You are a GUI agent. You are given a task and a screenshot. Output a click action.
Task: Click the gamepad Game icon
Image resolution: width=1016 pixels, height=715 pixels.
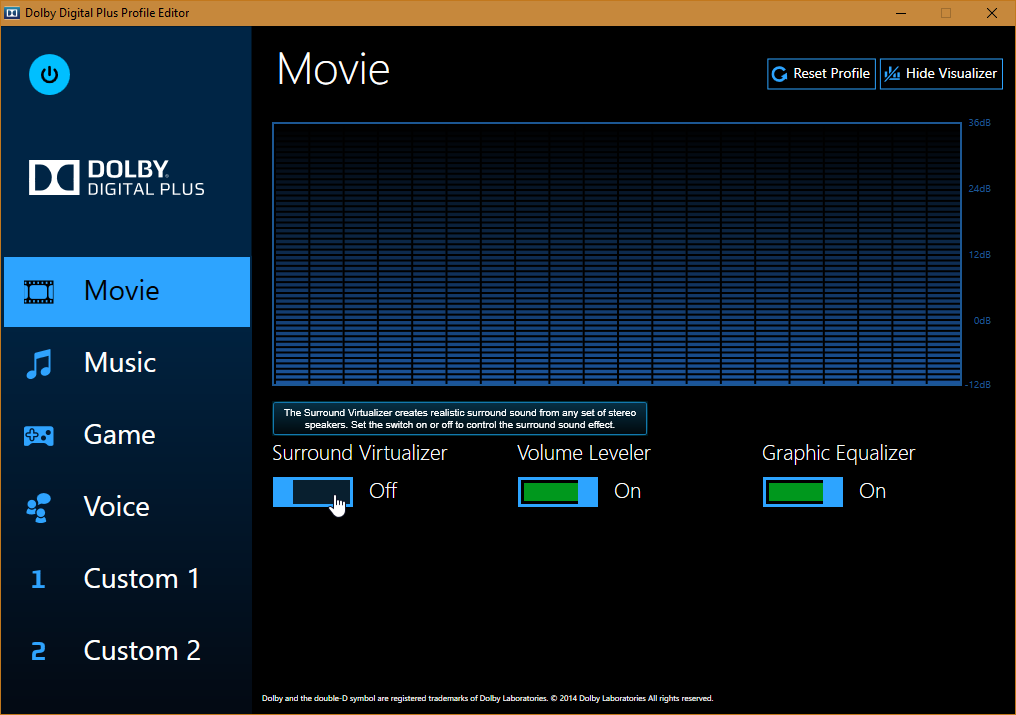click(39, 436)
